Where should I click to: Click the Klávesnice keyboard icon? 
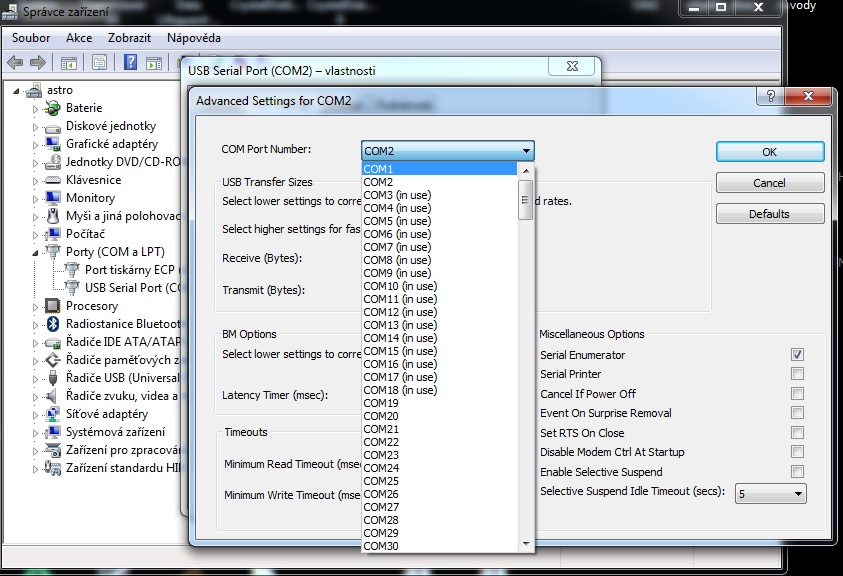coord(53,180)
